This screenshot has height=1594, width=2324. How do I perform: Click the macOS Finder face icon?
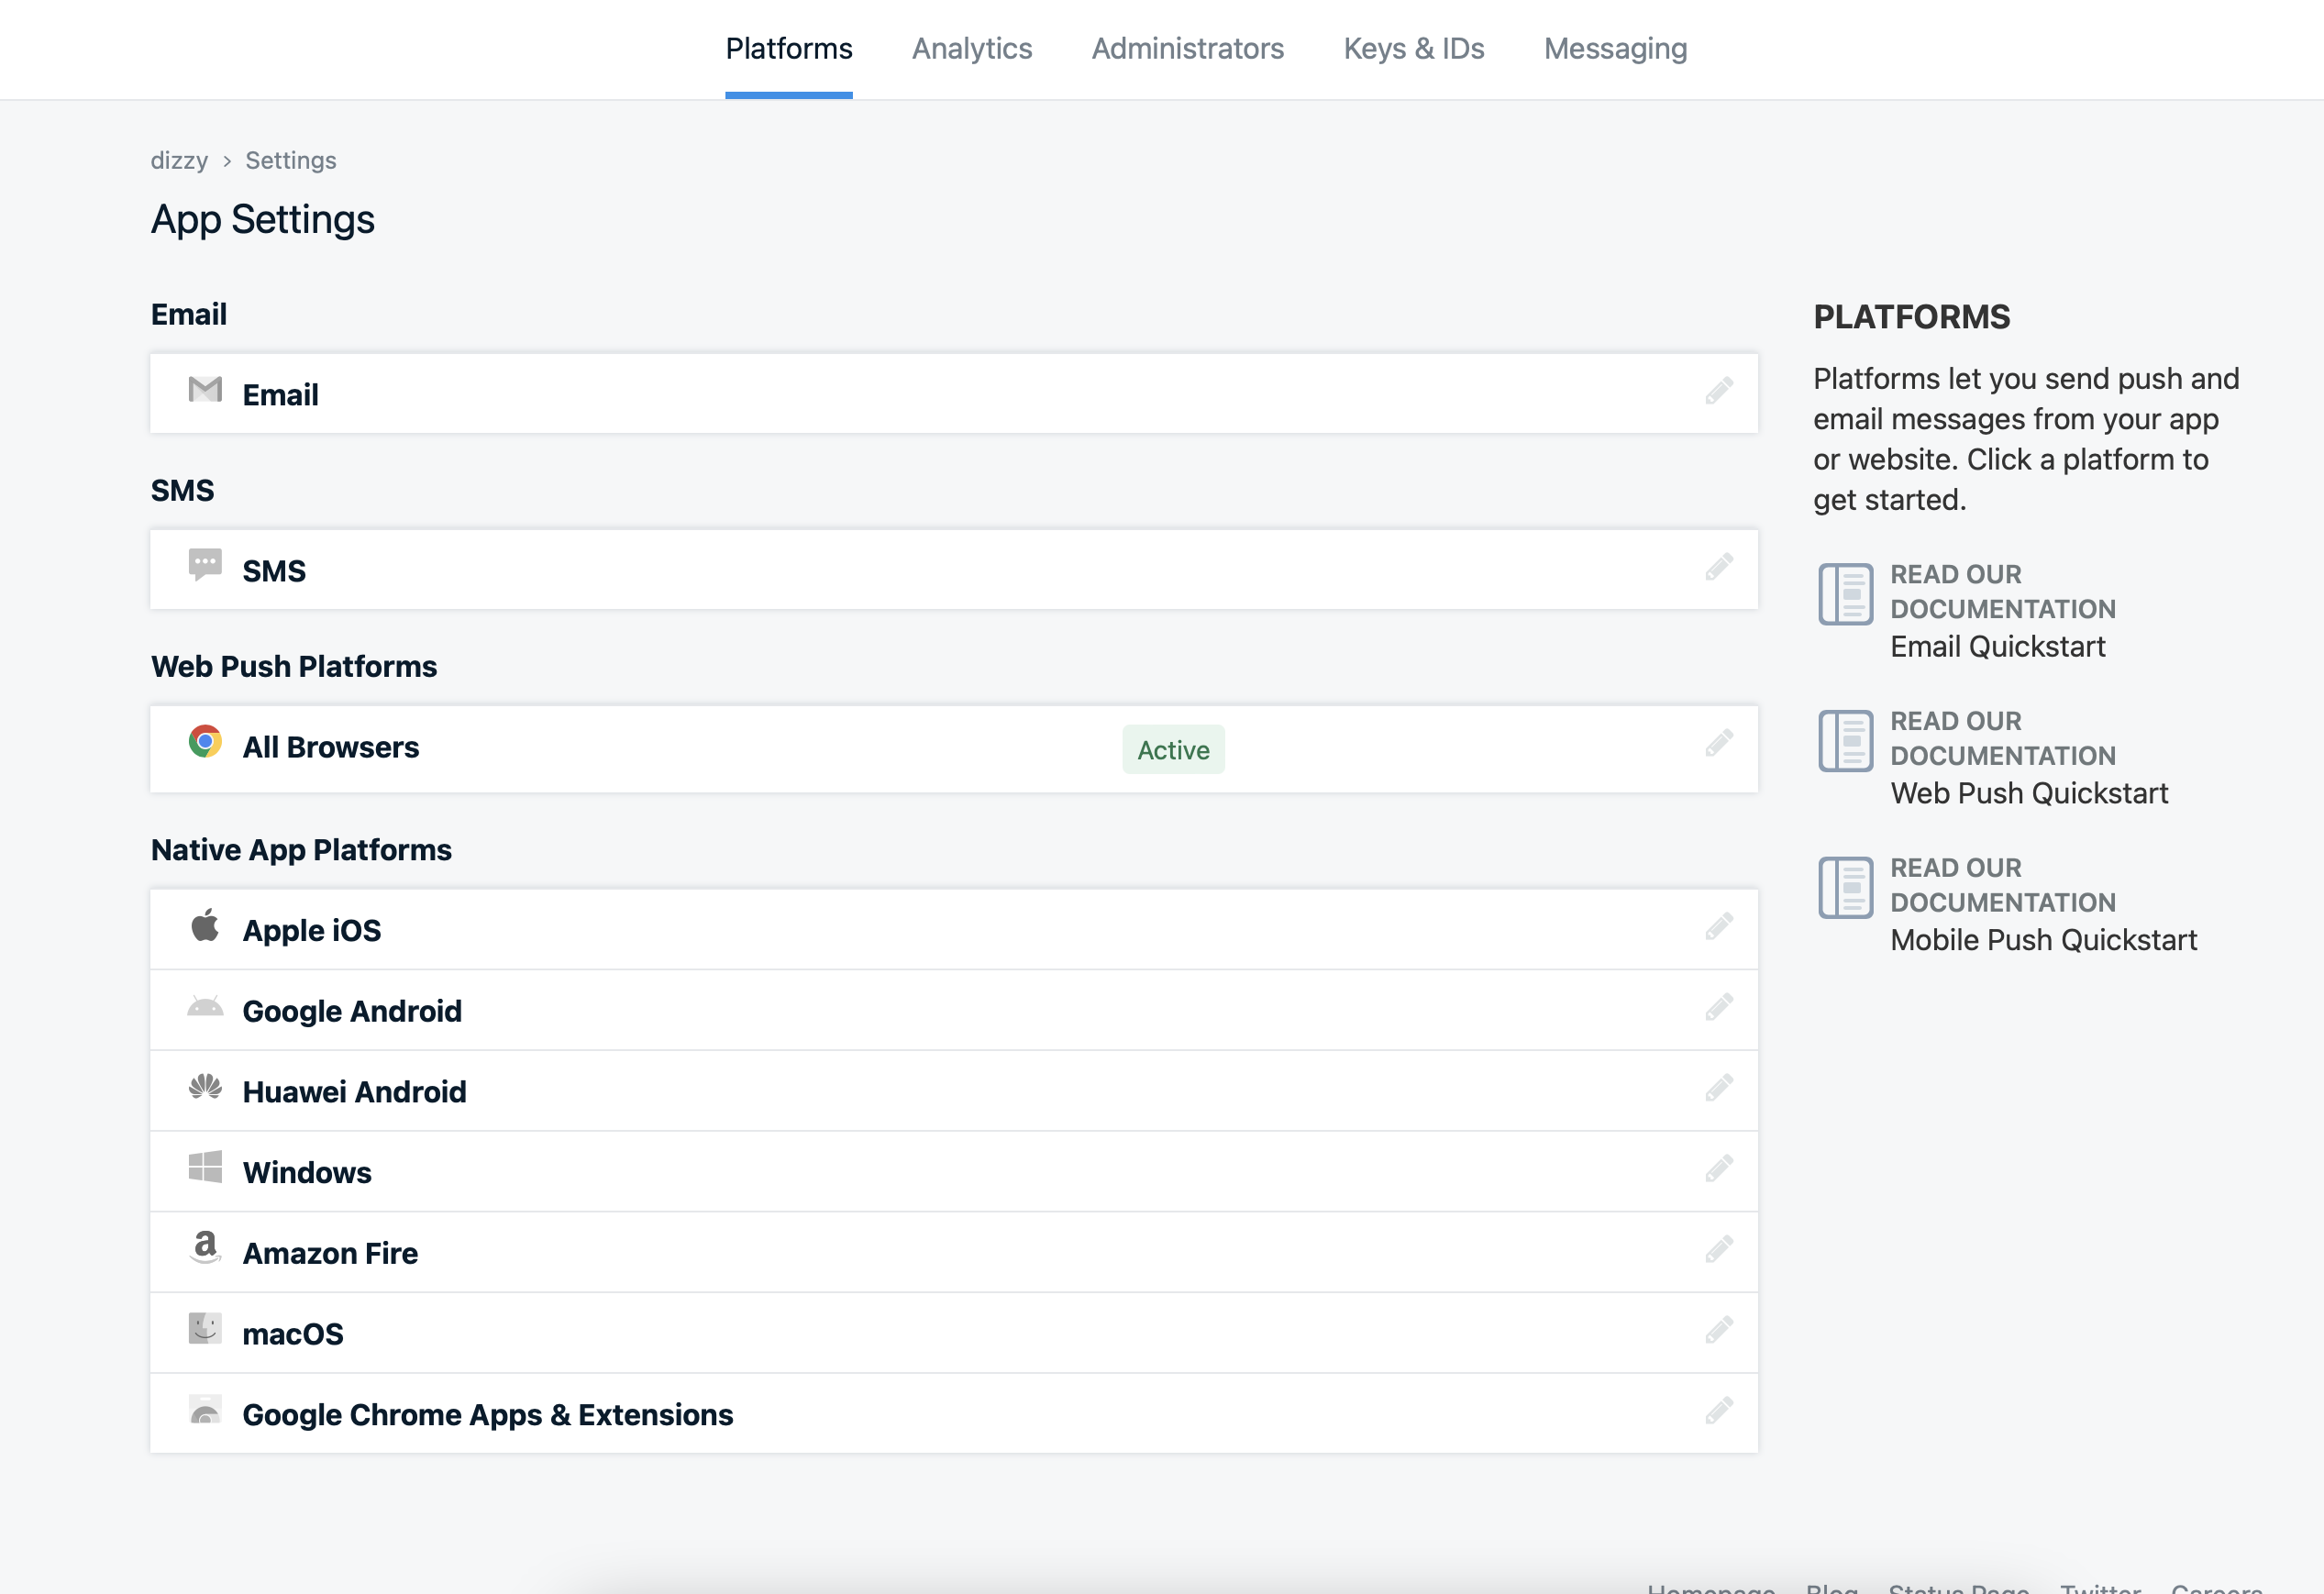(x=205, y=1329)
